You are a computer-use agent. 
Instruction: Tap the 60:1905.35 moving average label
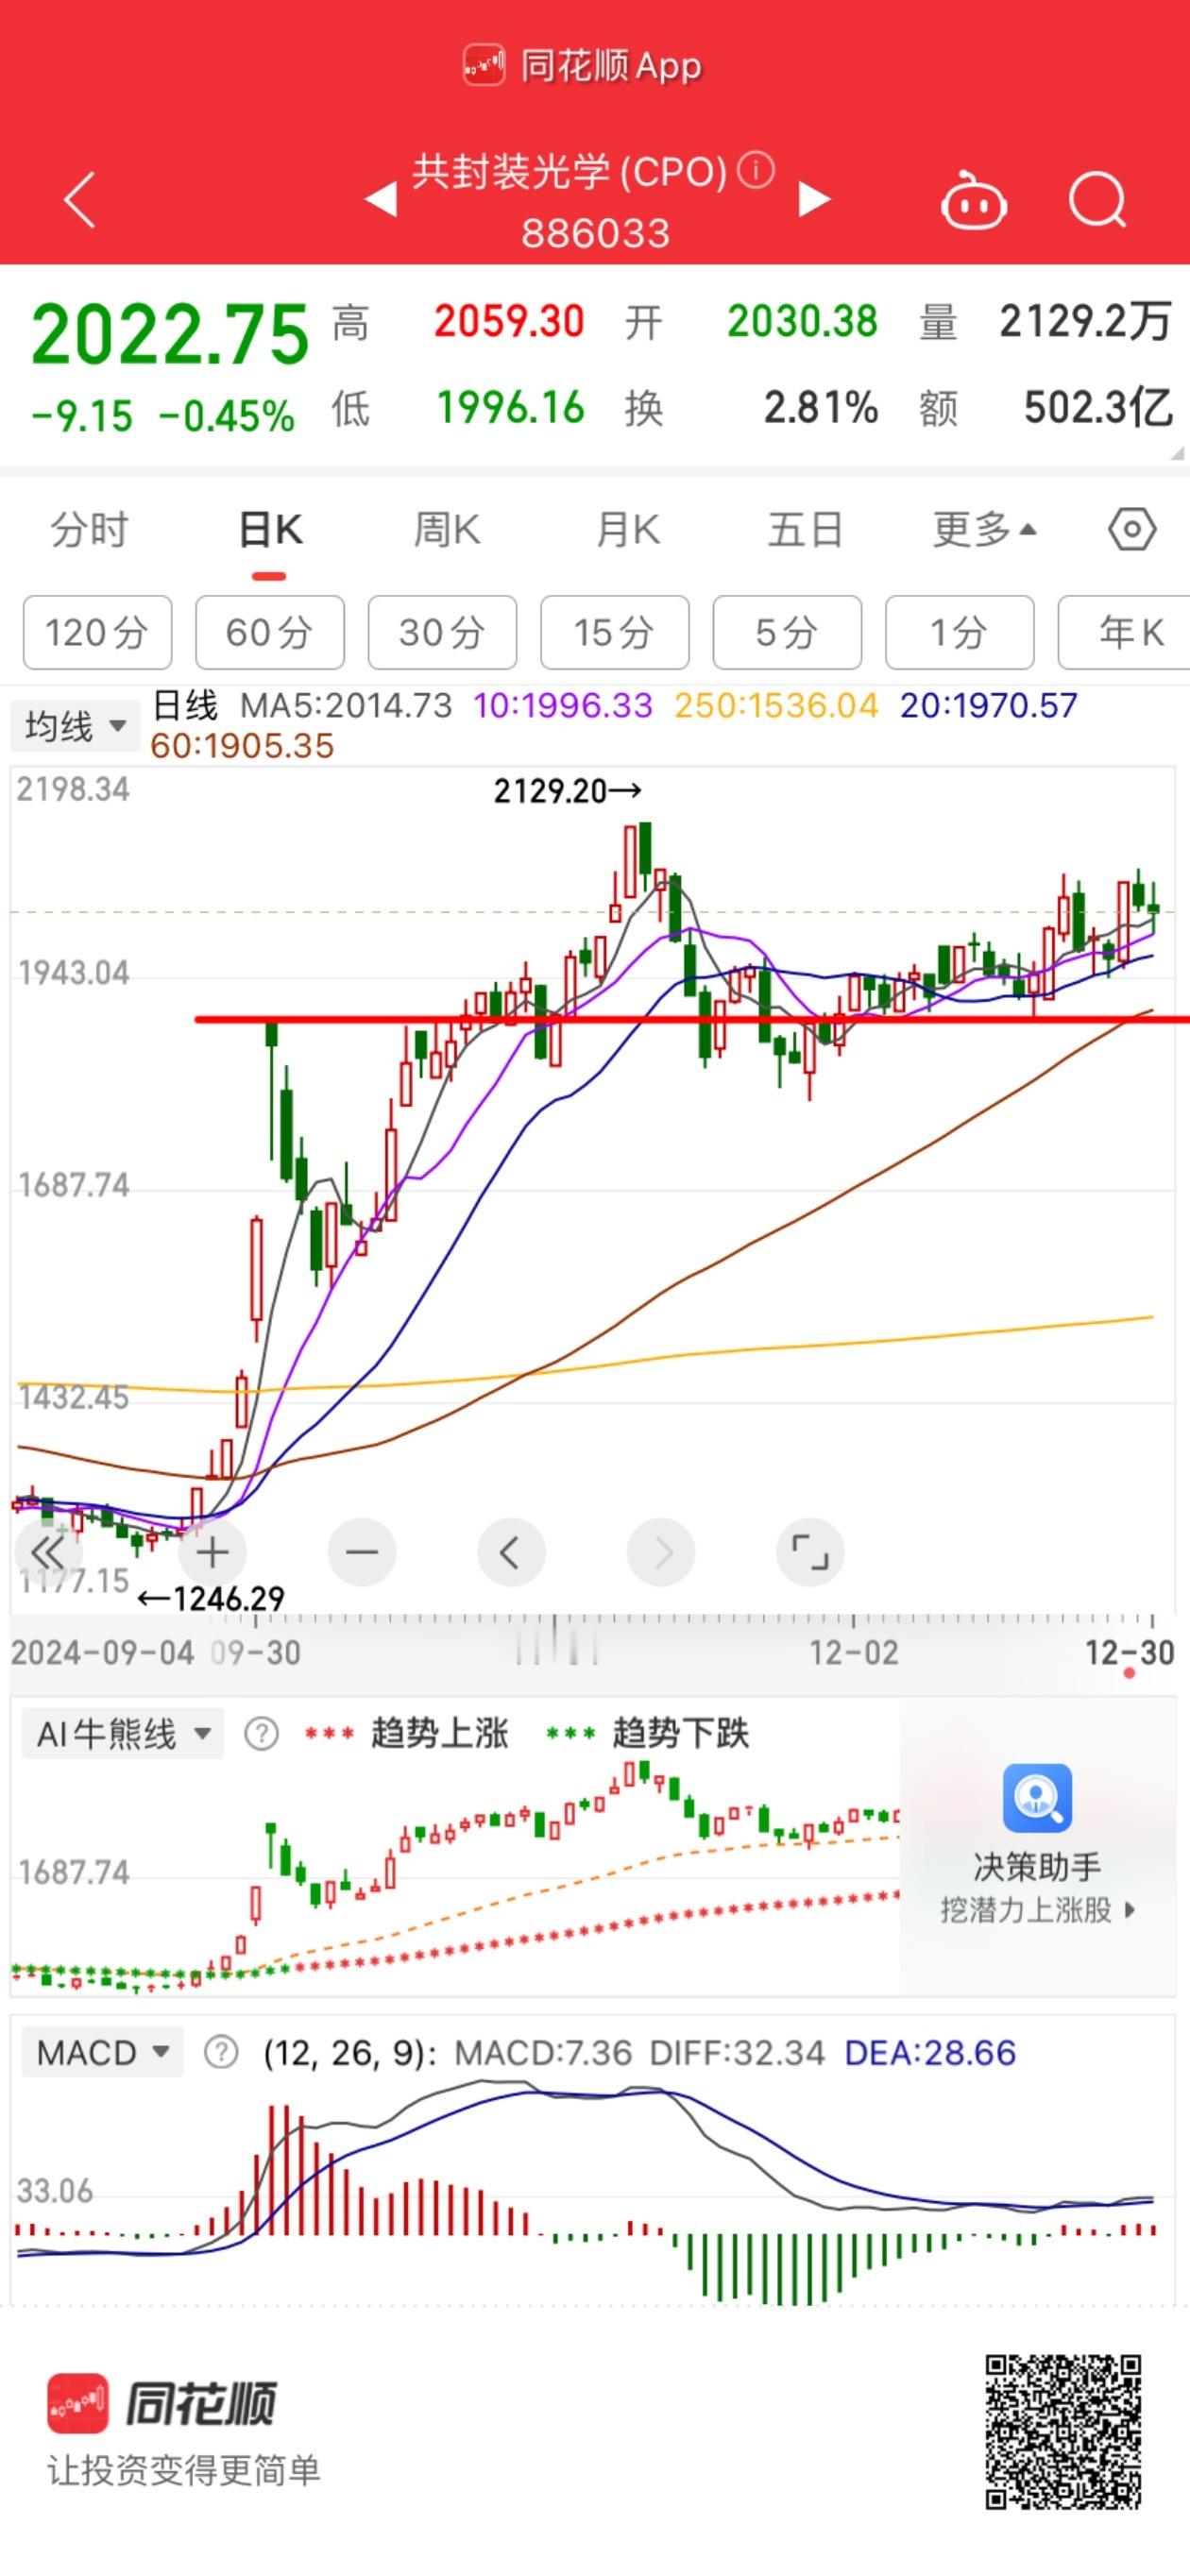point(242,745)
